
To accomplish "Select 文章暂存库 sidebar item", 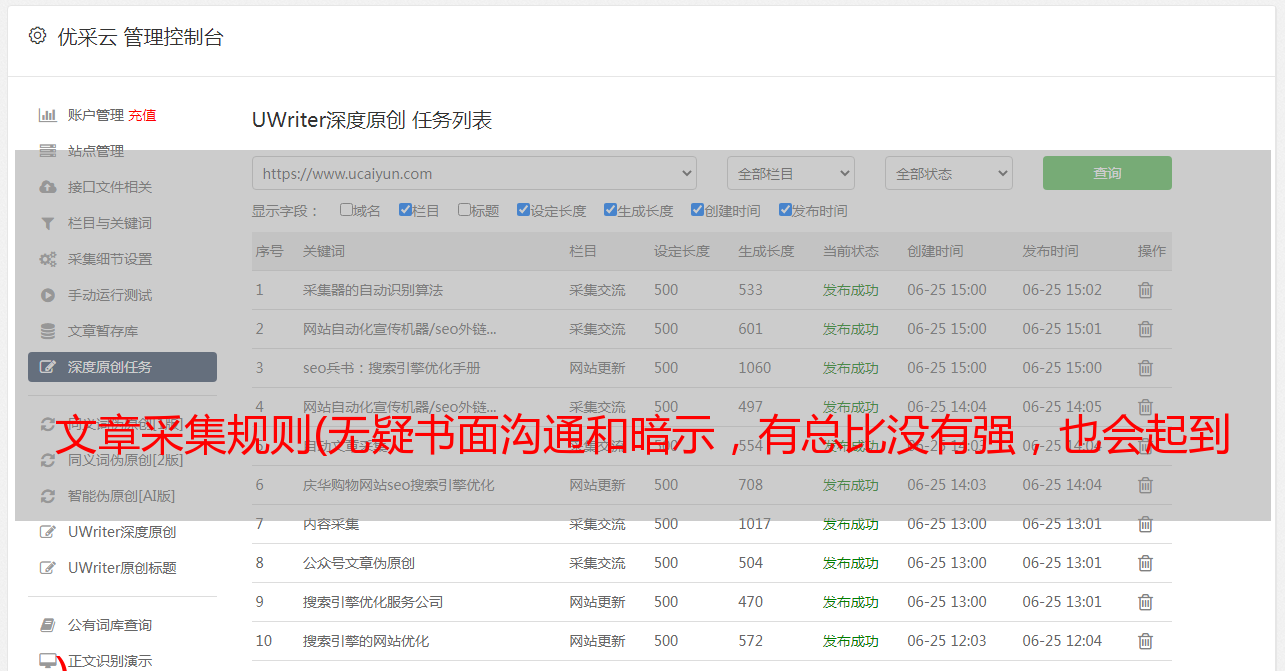I will (x=103, y=331).
